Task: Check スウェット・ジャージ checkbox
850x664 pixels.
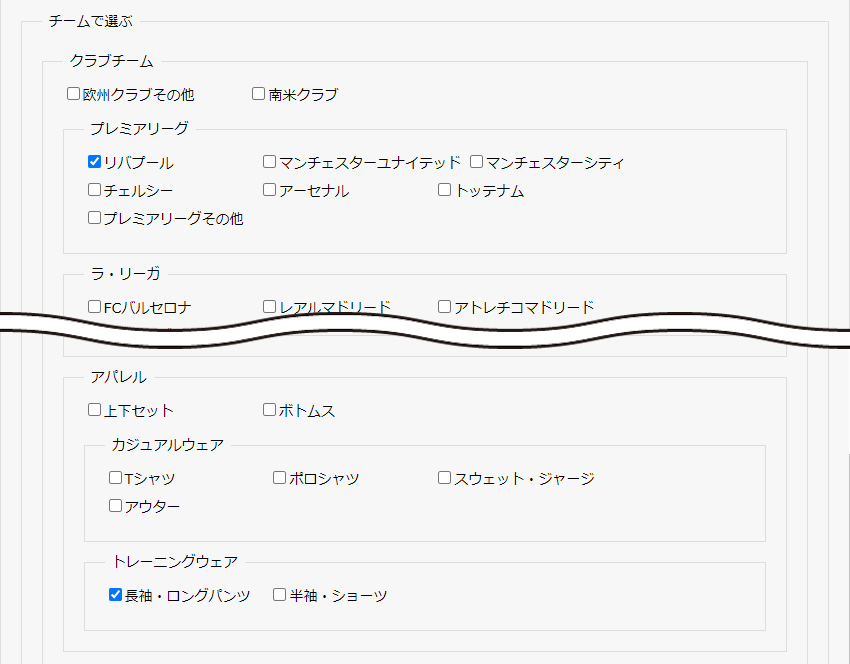Action: click(x=444, y=478)
